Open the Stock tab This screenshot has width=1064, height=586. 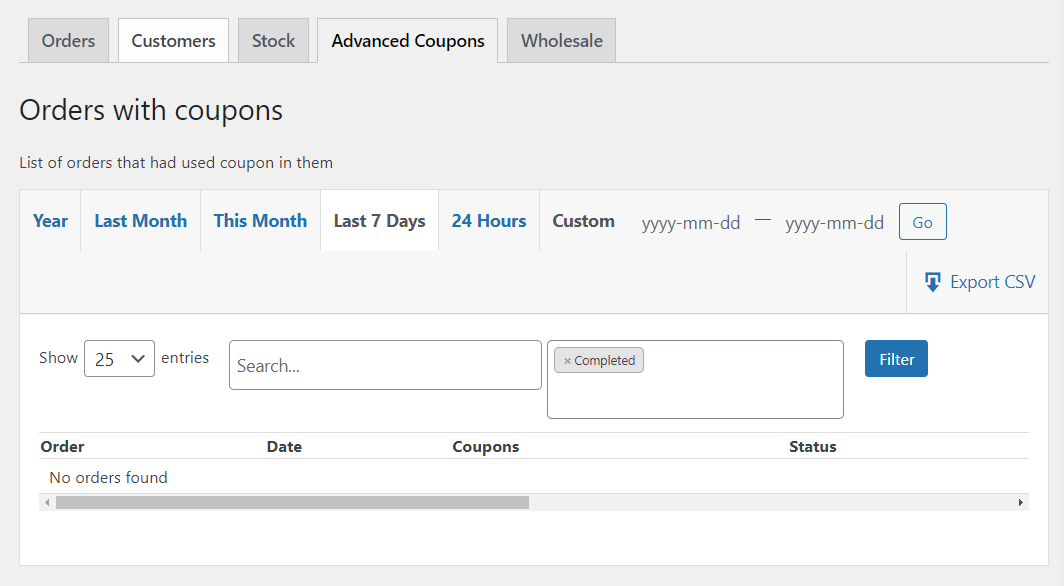click(x=273, y=41)
